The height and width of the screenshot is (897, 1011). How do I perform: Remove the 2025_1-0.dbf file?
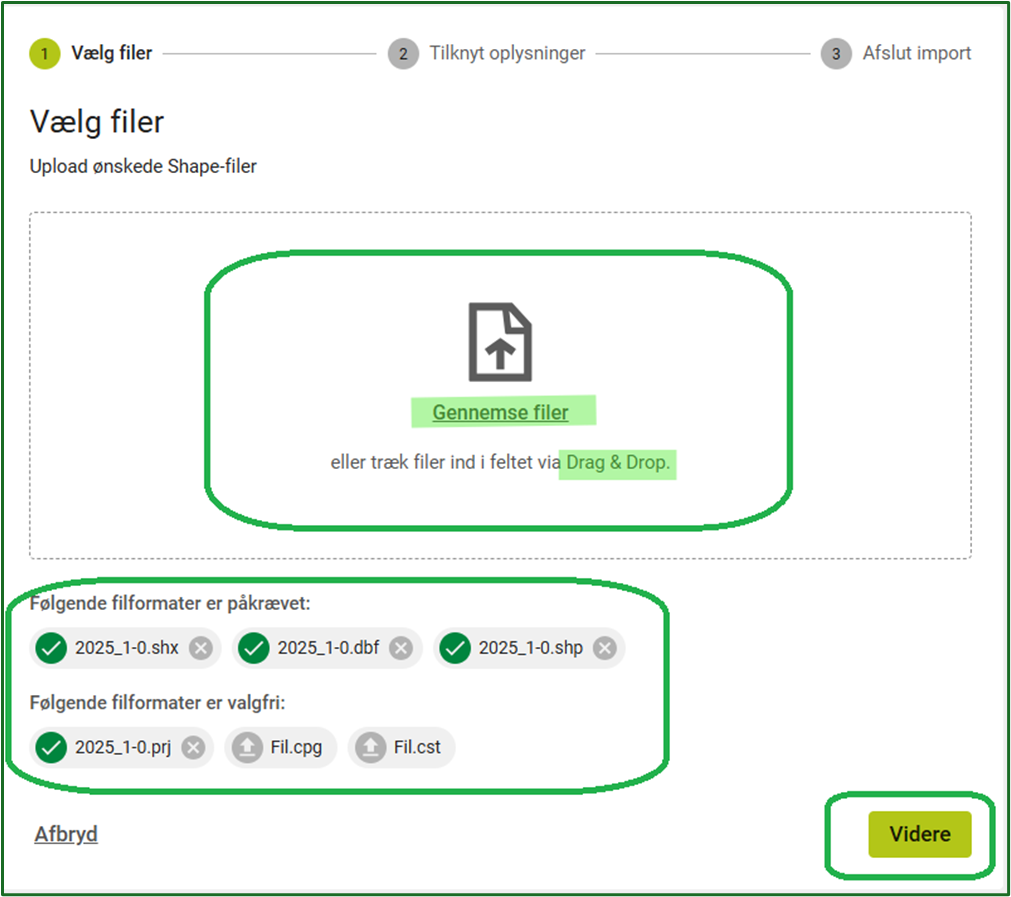click(401, 648)
